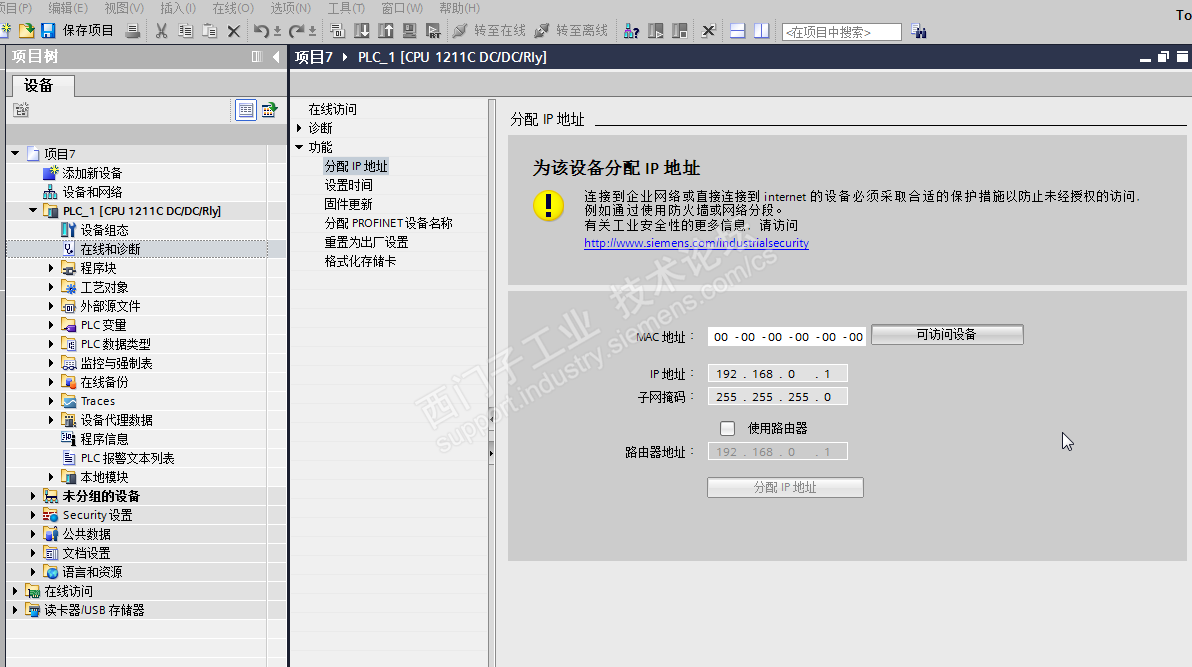
Task: Click the 子网掩码 field
Action: click(777, 396)
